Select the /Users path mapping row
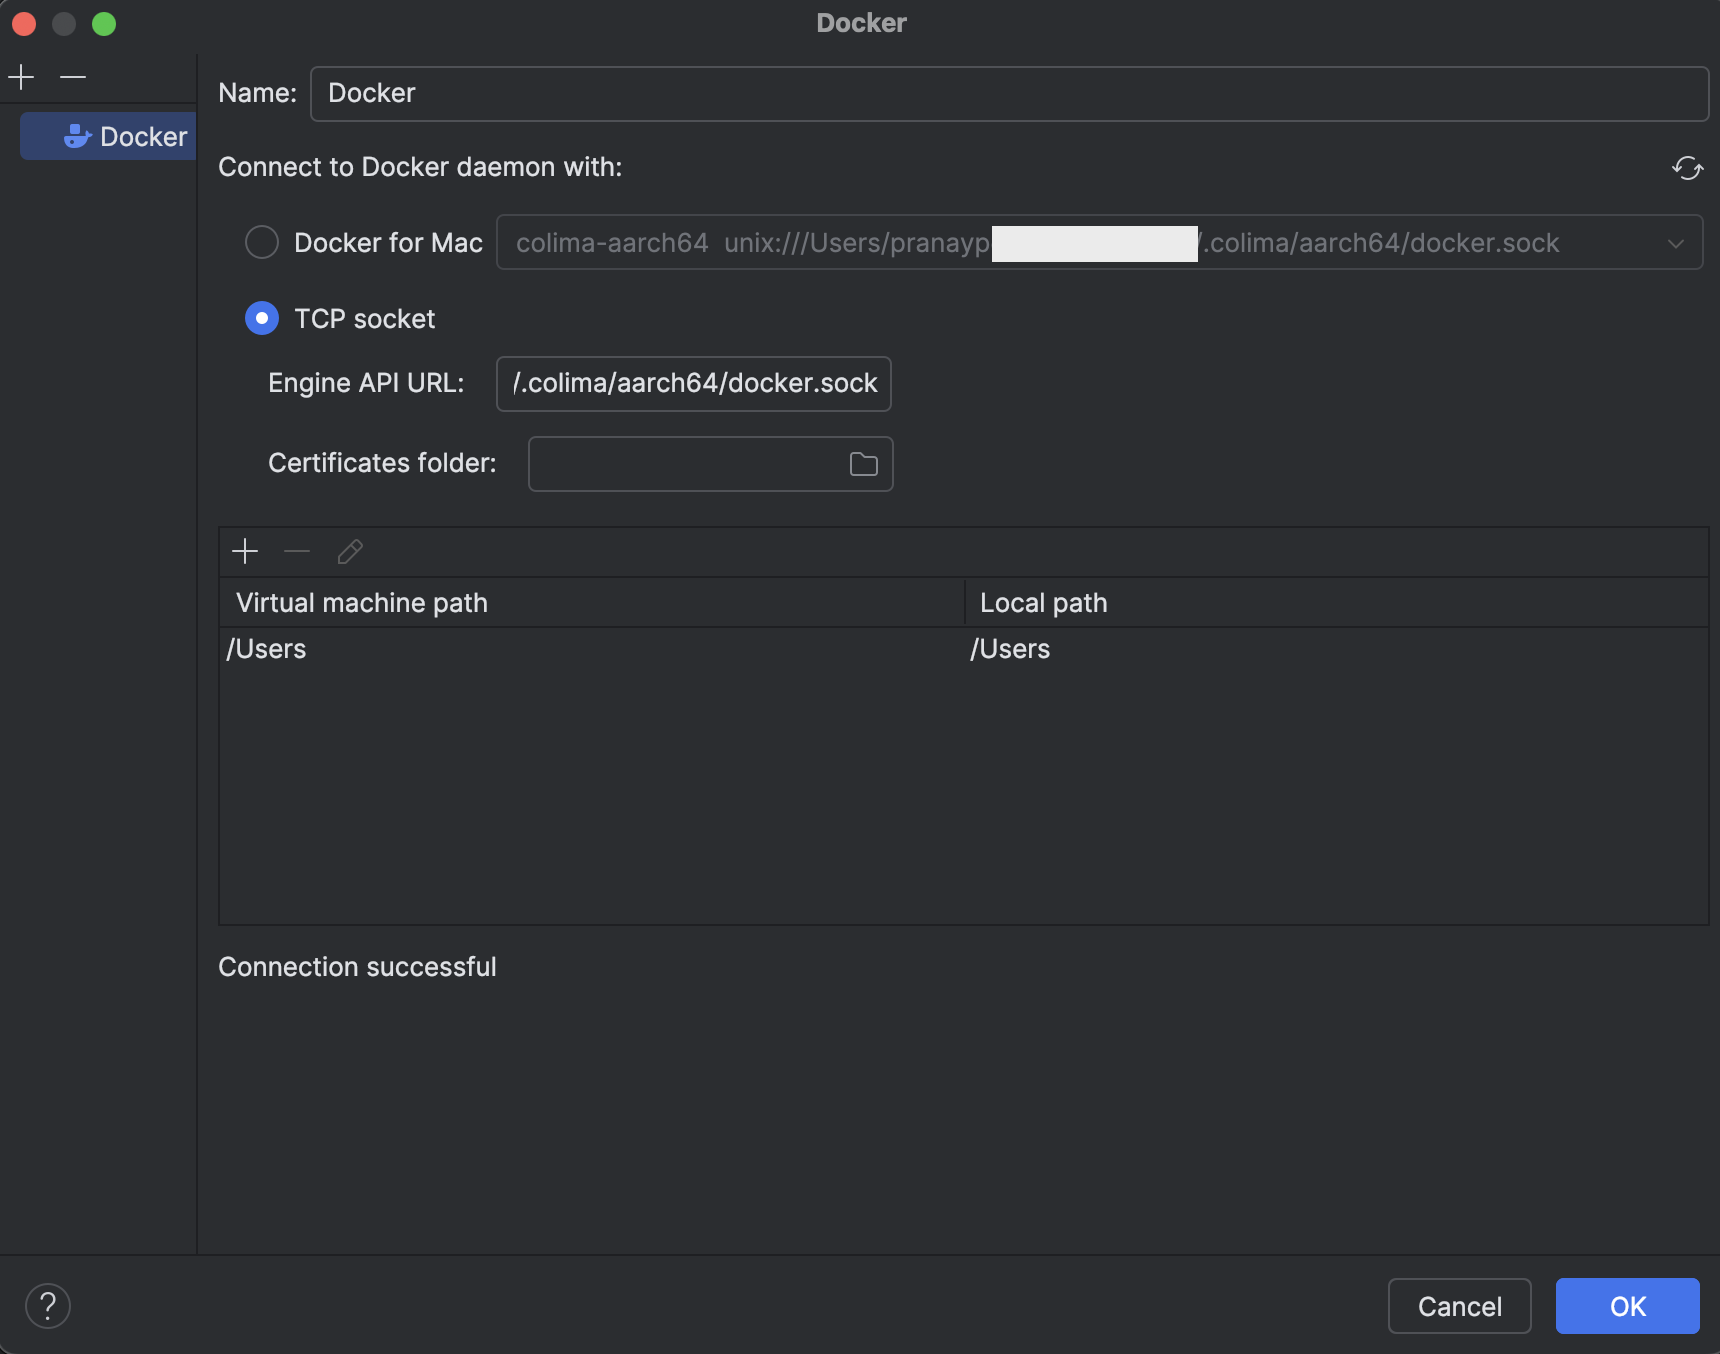The image size is (1720, 1354). [x=964, y=649]
